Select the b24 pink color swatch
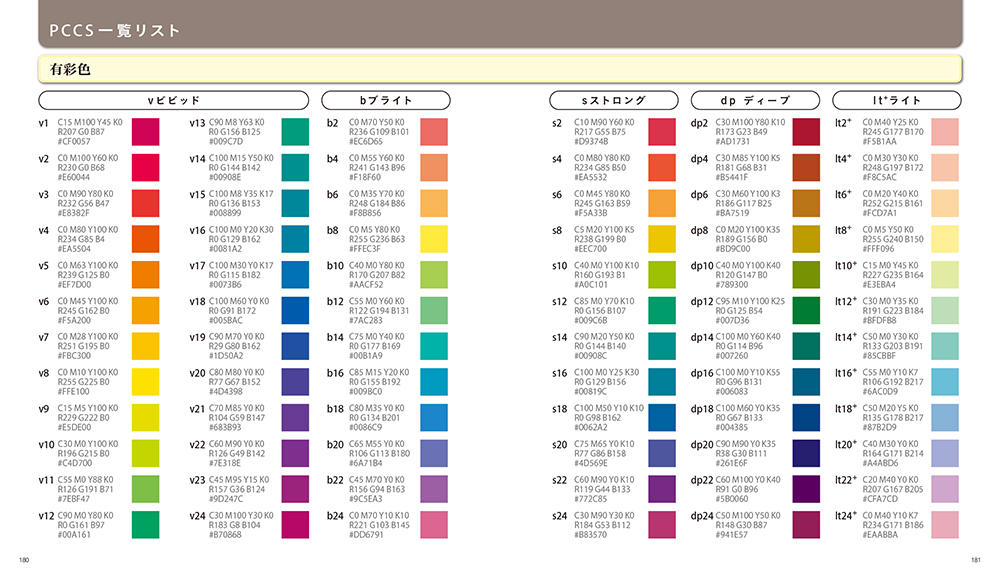The height and width of the screenshot is (577, 1000). (433, 524)
